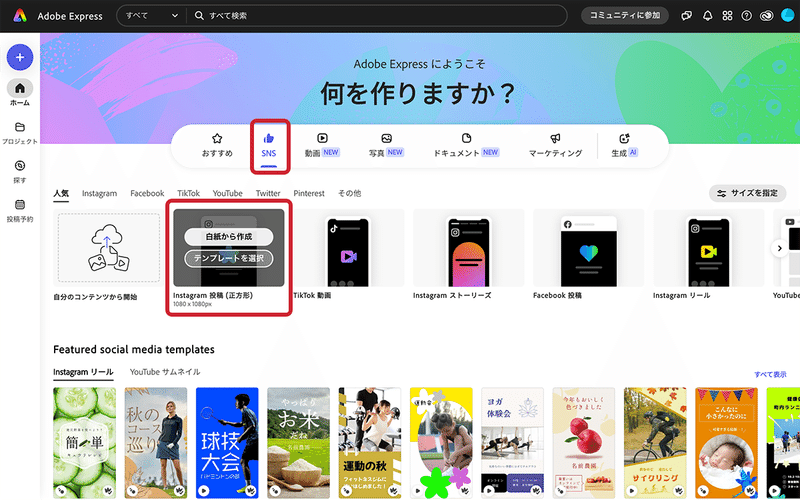Open the Creative Cloud icon

[766, 16]
